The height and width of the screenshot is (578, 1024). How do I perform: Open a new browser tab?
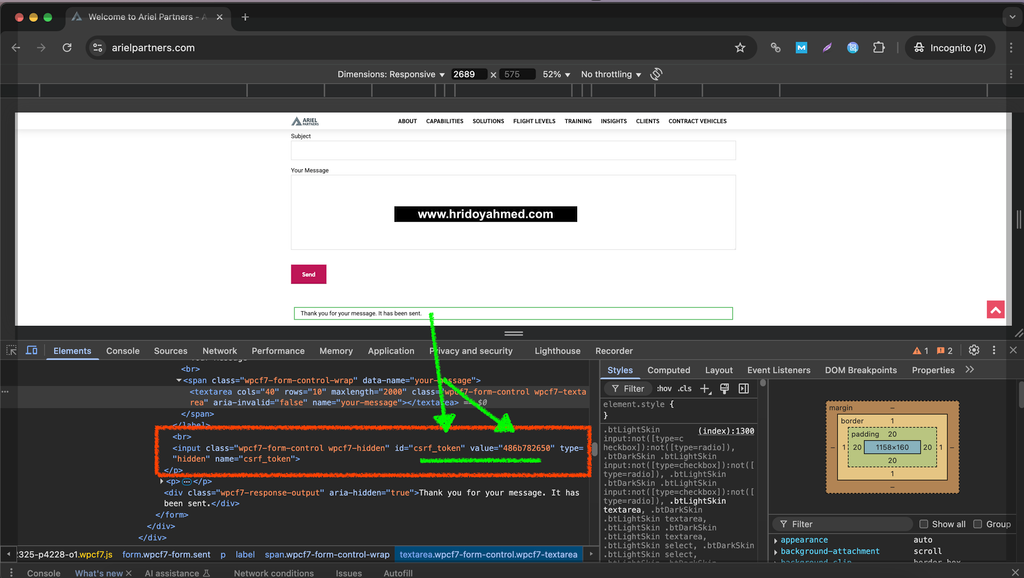[x=245, y=17]
